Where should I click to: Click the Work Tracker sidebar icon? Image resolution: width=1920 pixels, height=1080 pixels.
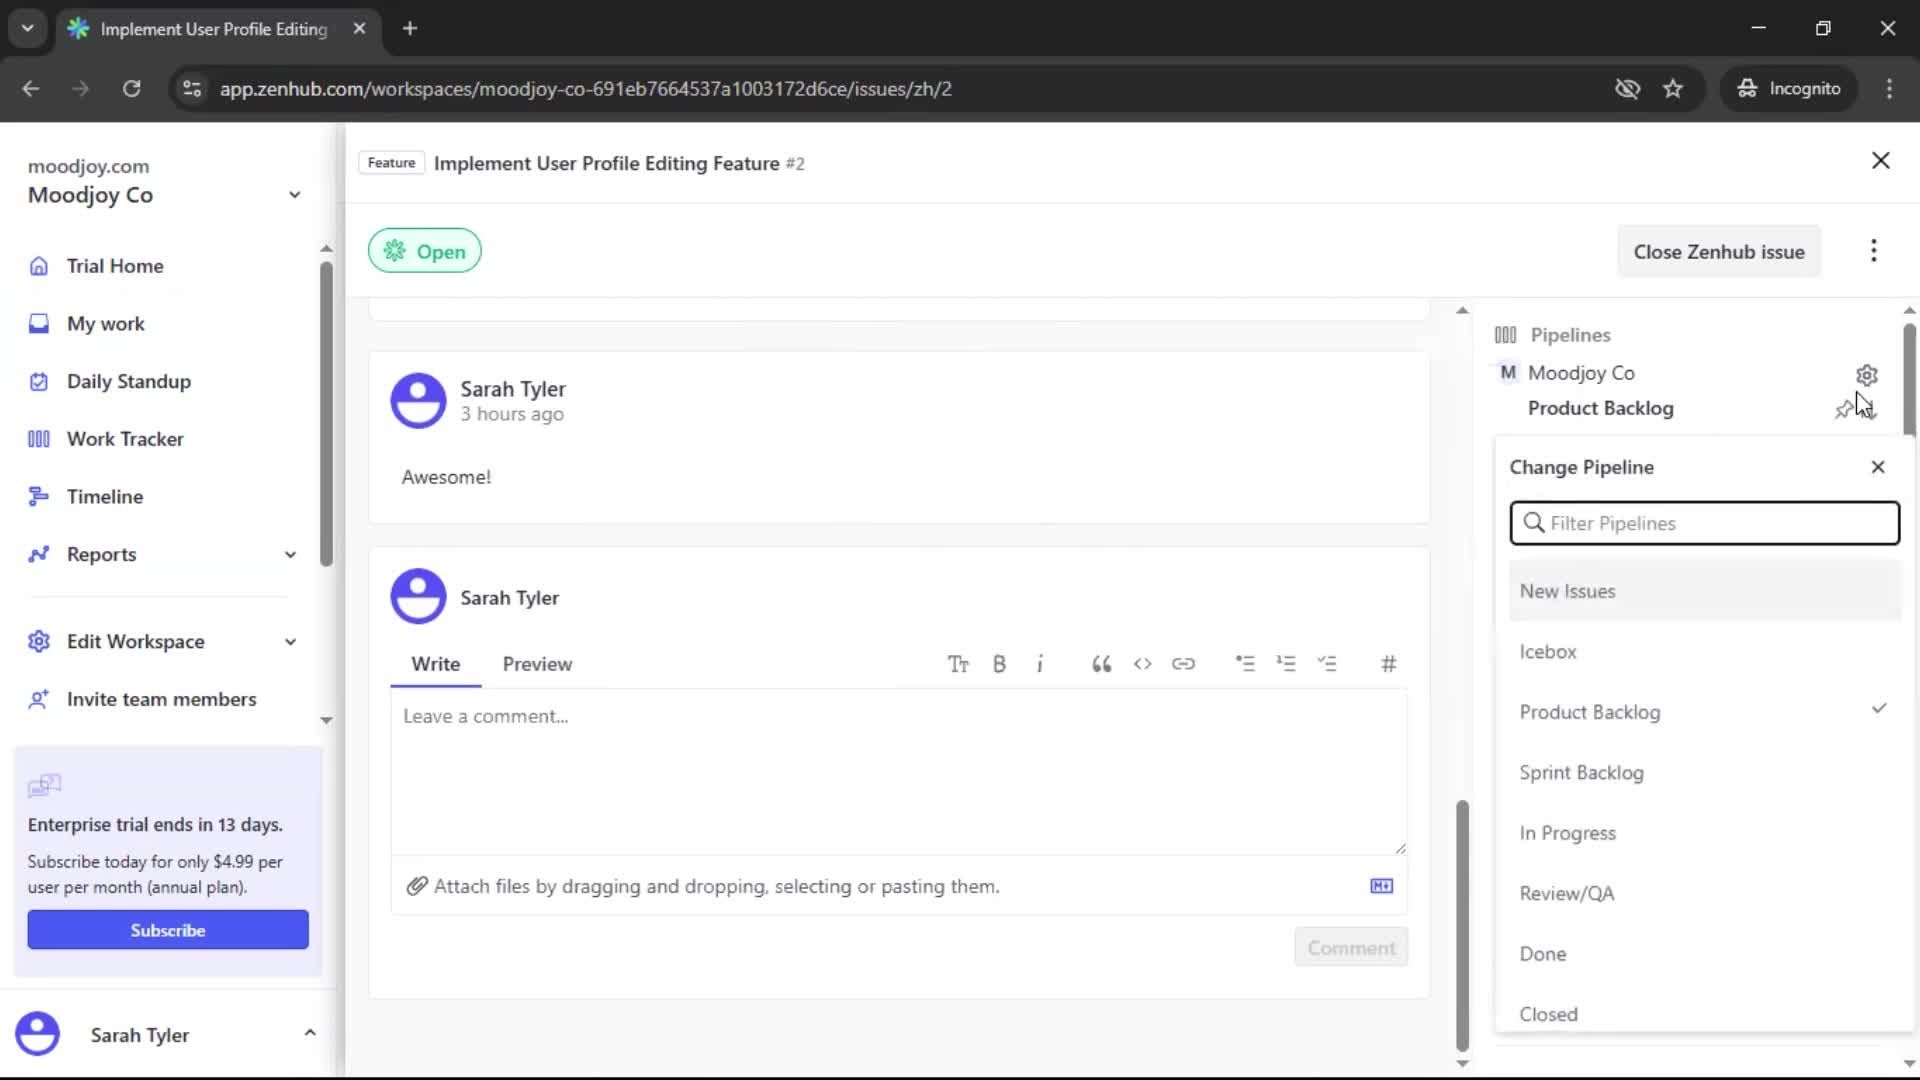(x=38, y=438)
